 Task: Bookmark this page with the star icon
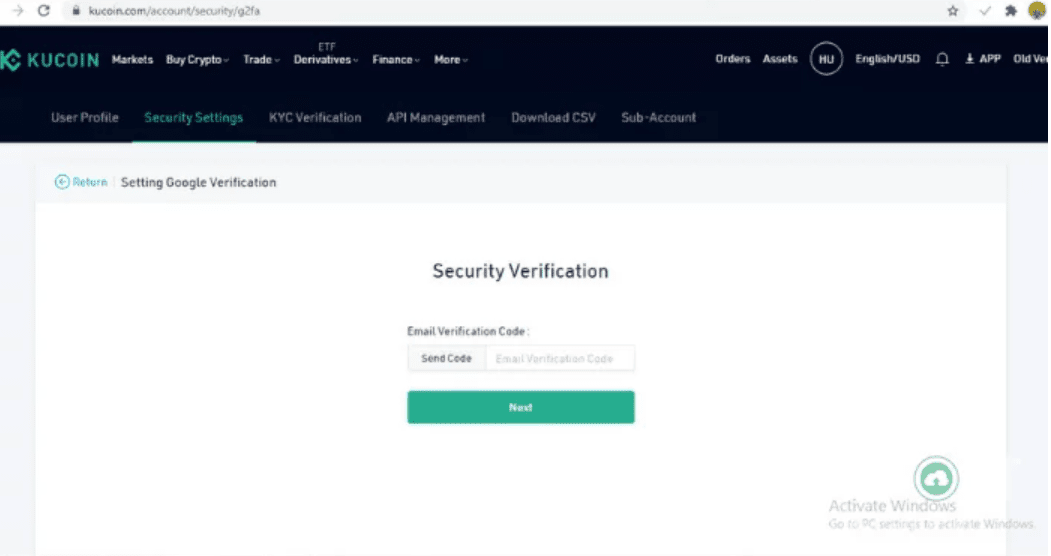click(x=953, y=10)
